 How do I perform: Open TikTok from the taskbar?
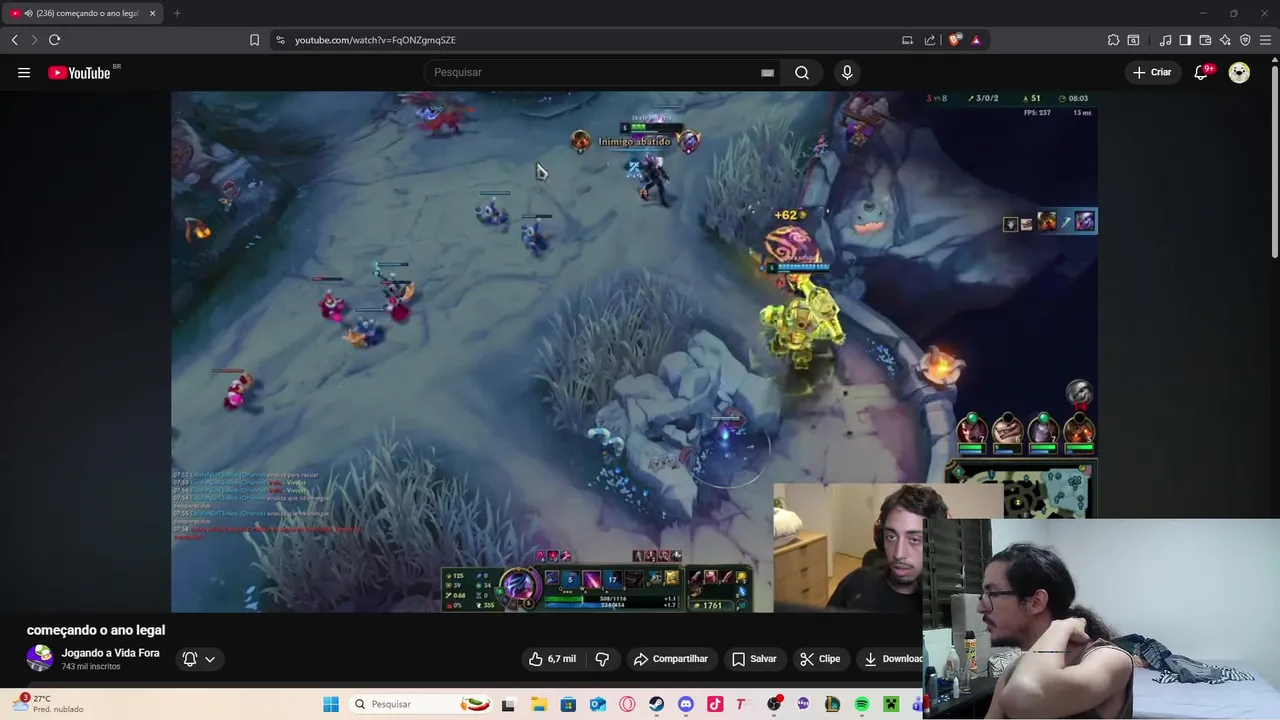tap(715, 704)
